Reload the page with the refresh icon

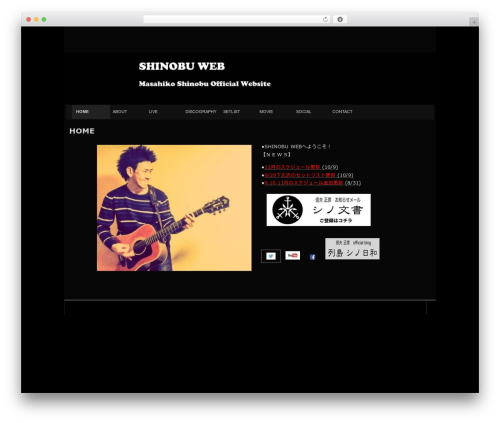tap(325, 19)
